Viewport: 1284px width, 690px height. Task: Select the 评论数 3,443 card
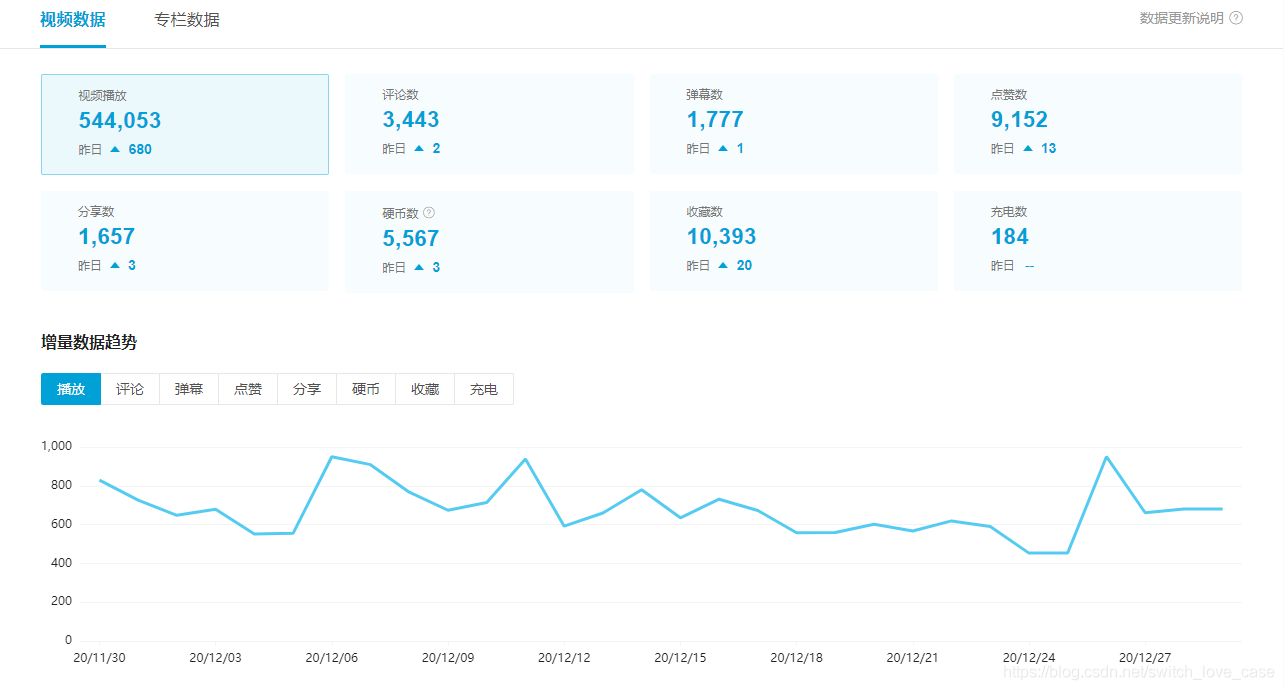click(490, 124)
